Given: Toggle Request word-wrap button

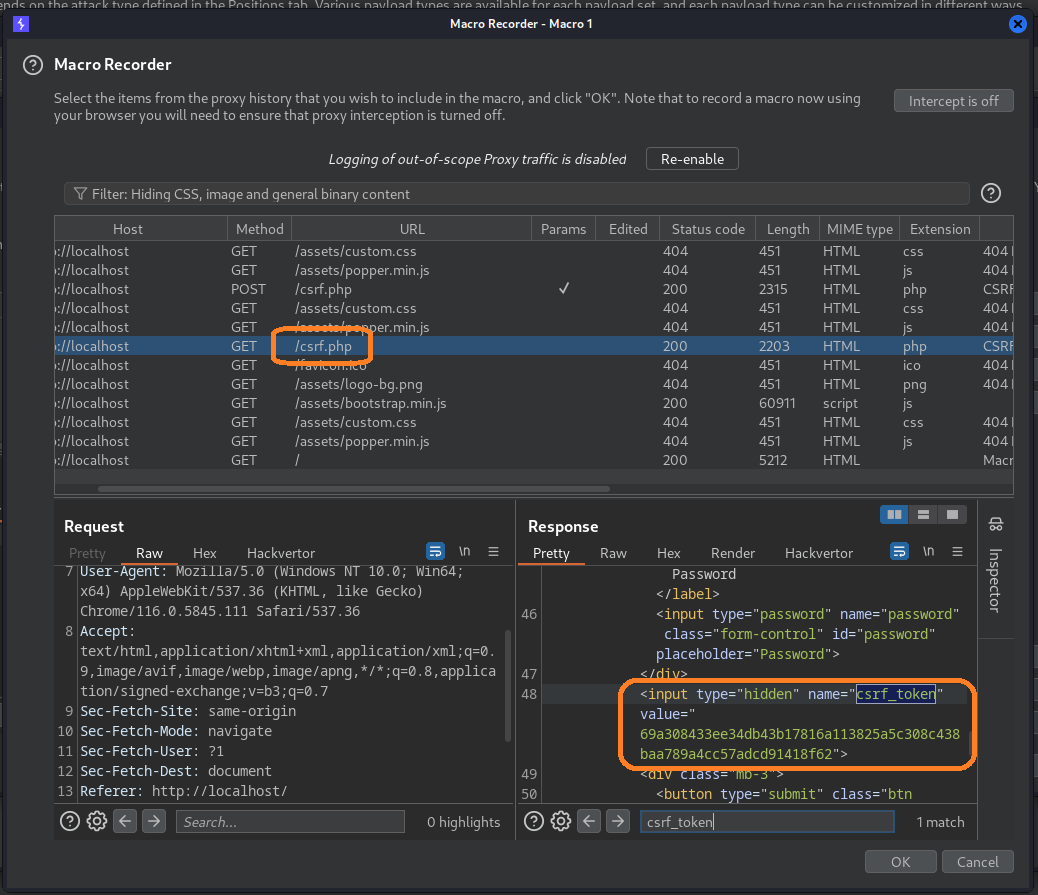Looking at the screenshot, I should pyautogui.click(x=435, y=551).
